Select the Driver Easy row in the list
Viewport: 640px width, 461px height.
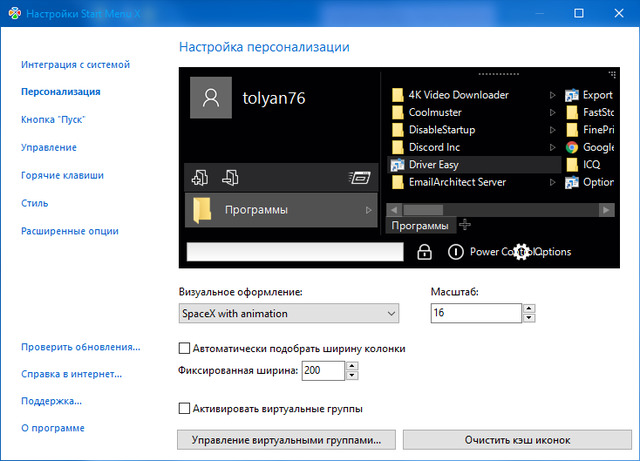[474, 165]
